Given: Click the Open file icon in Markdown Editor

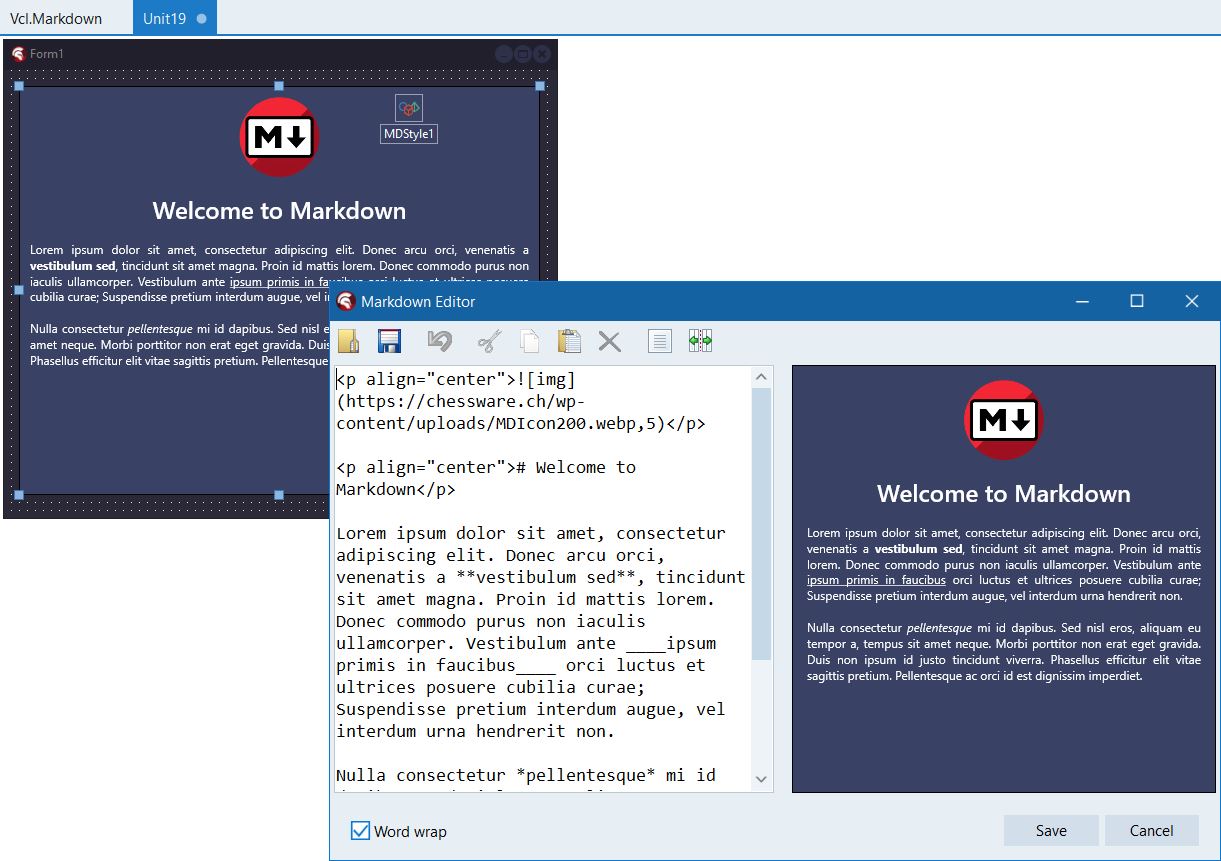Looking at the screenshot, I should [x=348, y=341].
